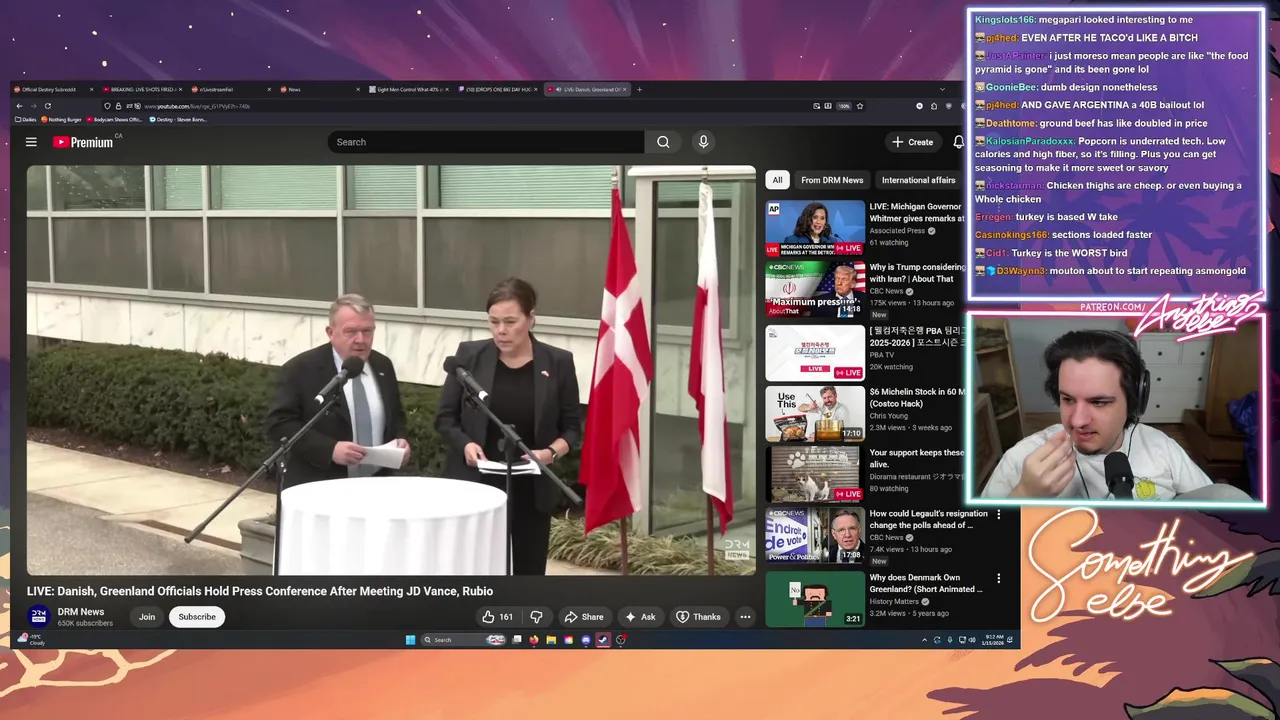Open Legault's resignation video thumbnail
1280x720 pixels.
(x=815, y=536)
